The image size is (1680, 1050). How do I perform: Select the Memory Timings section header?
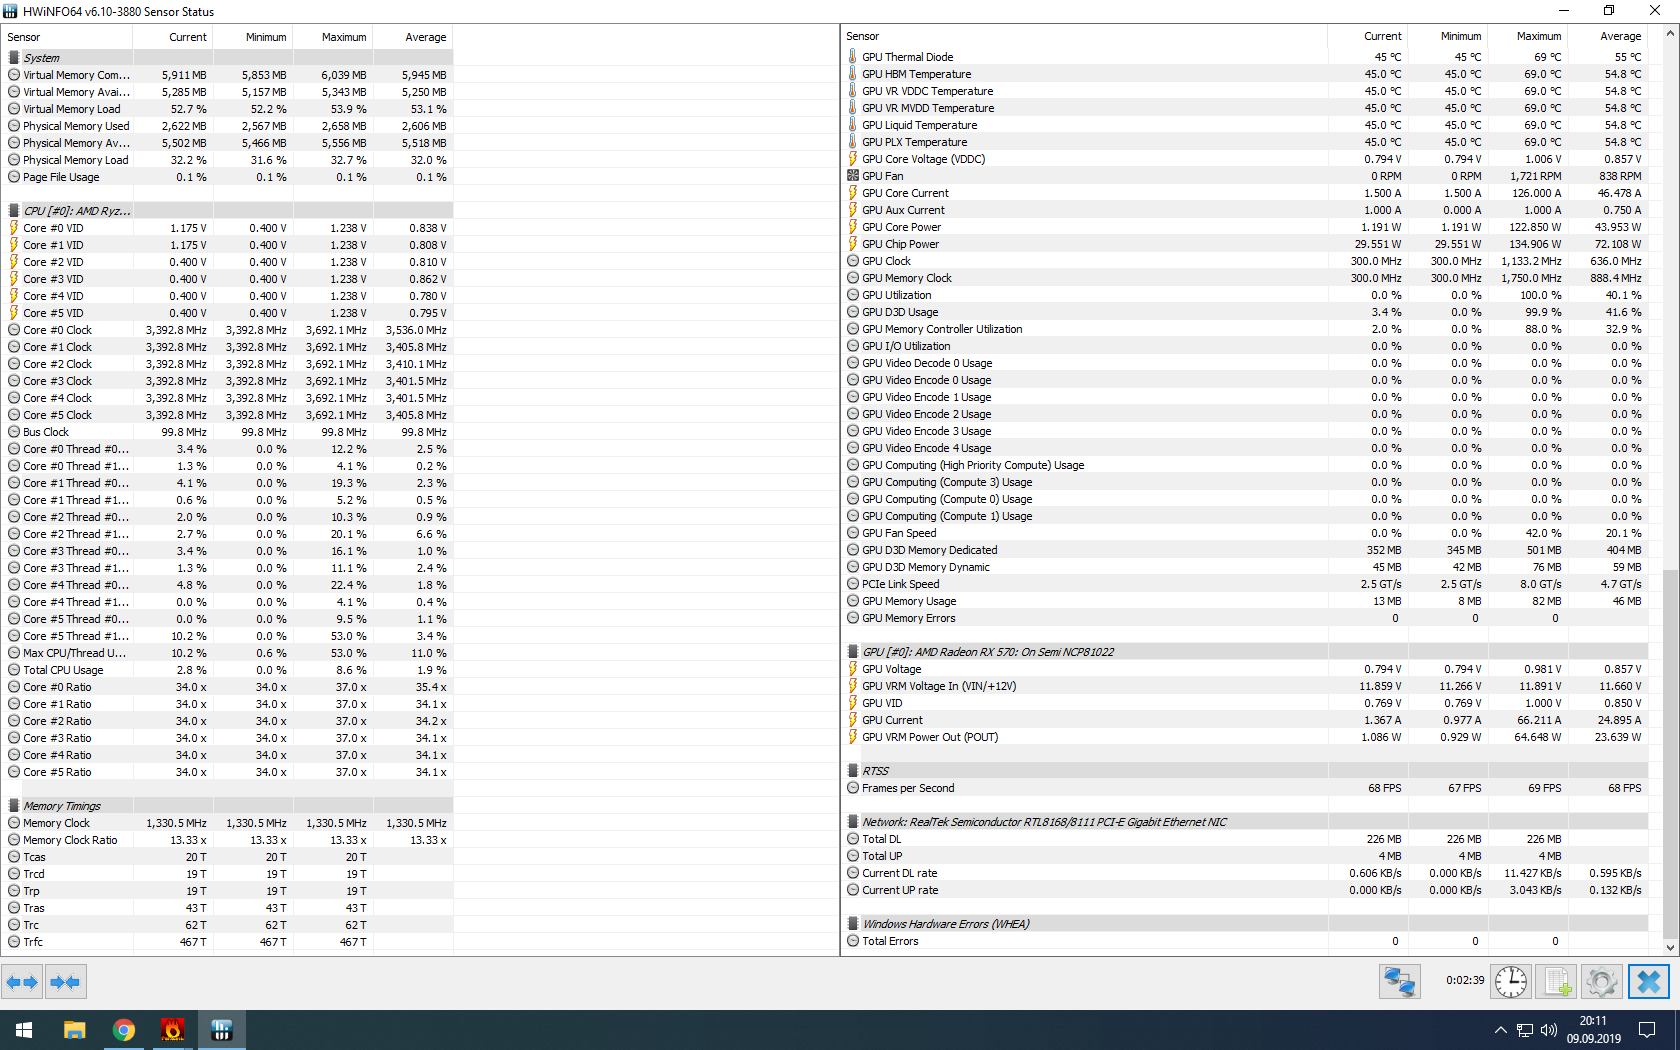point(228,806)
